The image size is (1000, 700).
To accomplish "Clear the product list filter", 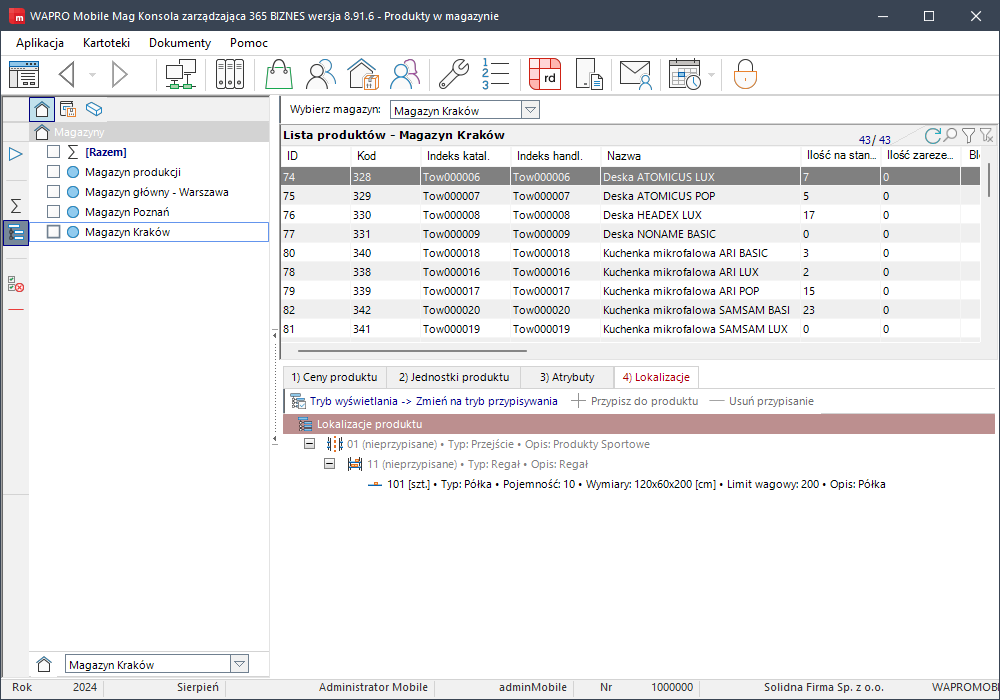I will pyautogui.click(x=987, y=135).
